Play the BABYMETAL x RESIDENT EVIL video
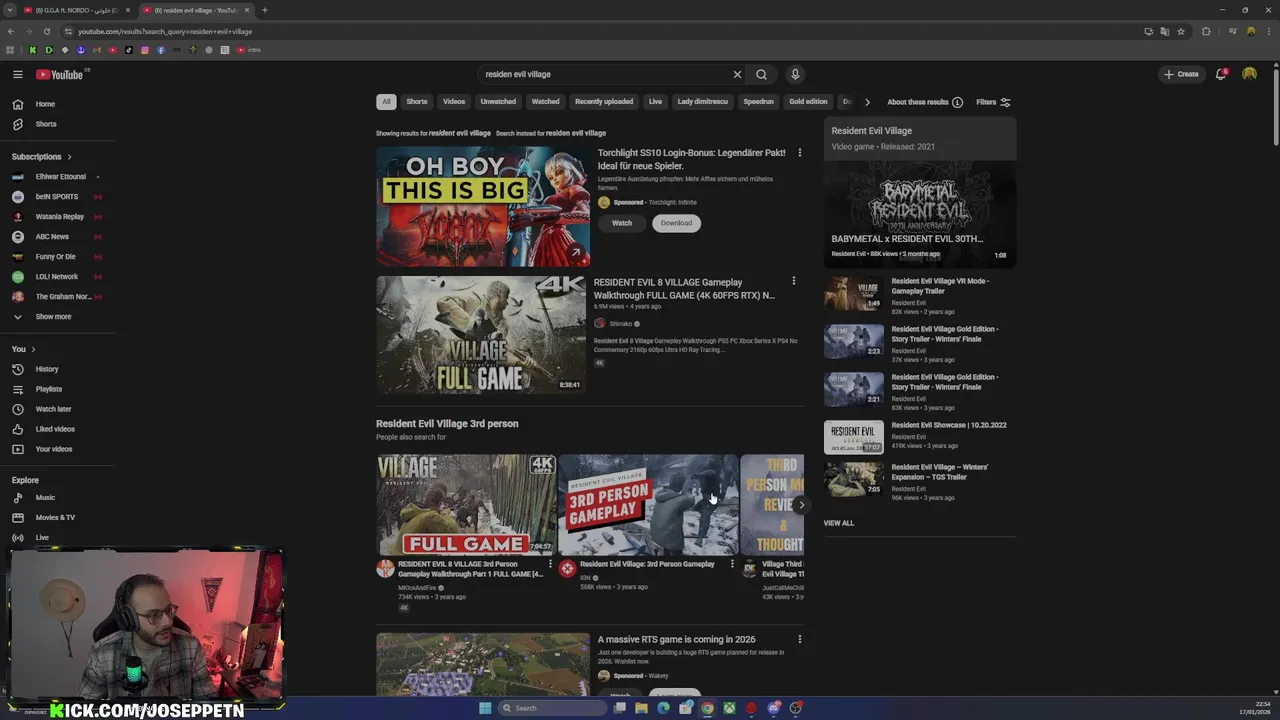This screenshot has width=1280, height=720. pos(919,214)
